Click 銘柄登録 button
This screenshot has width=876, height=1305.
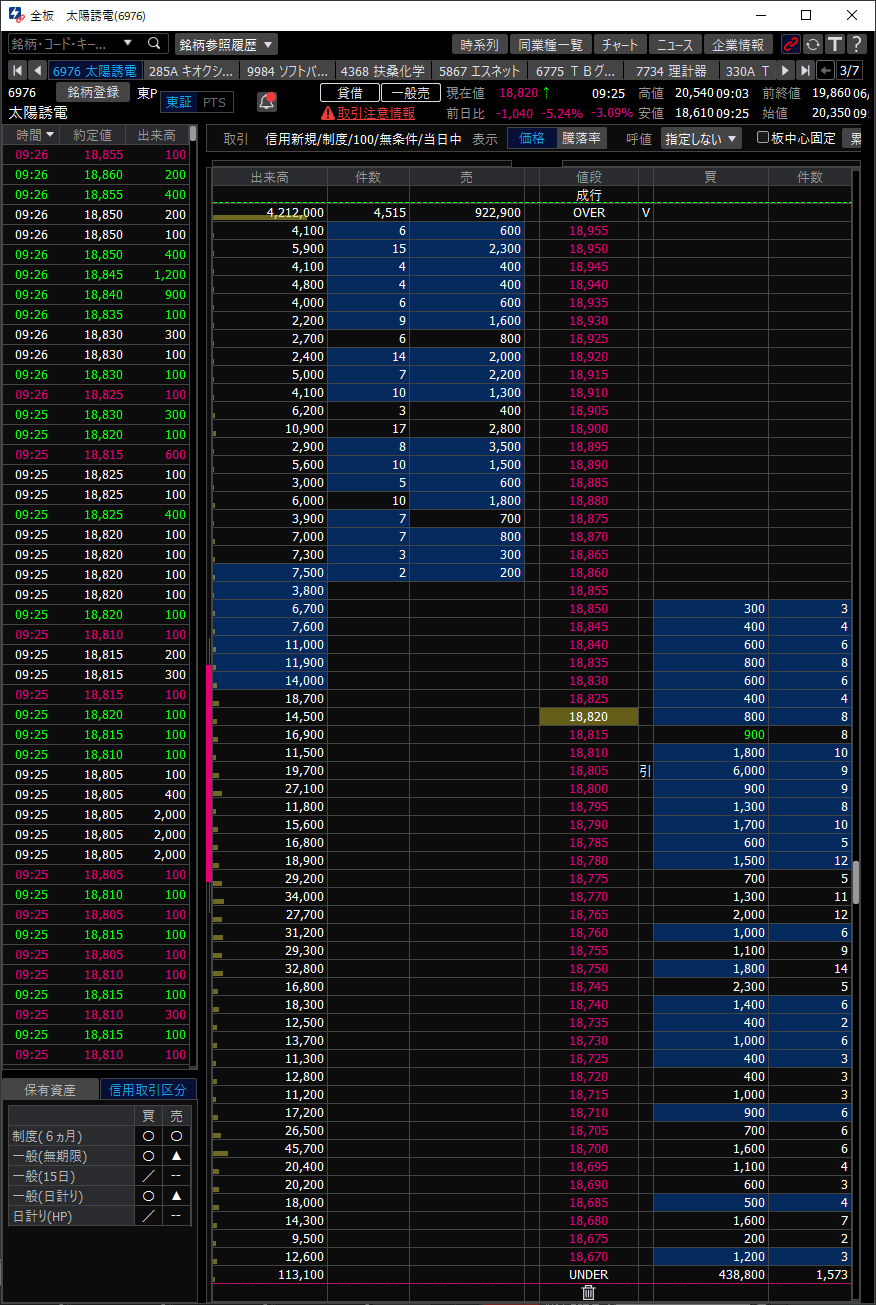pyautogui.click(x=93, y=92)
